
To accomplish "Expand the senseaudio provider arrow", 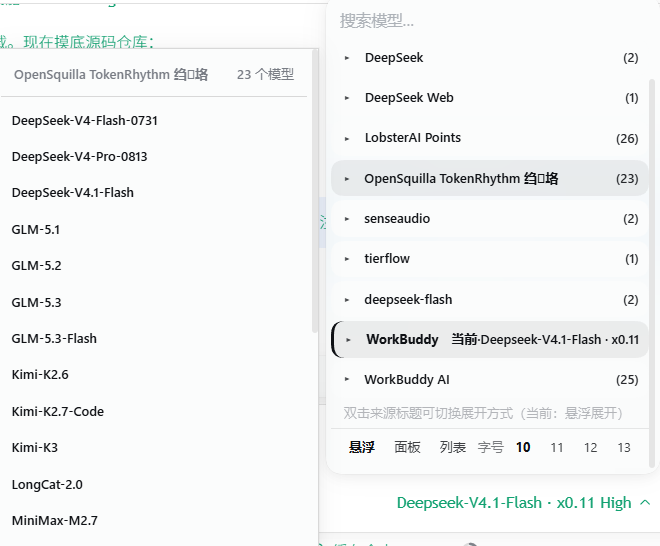I will point(347,219).
